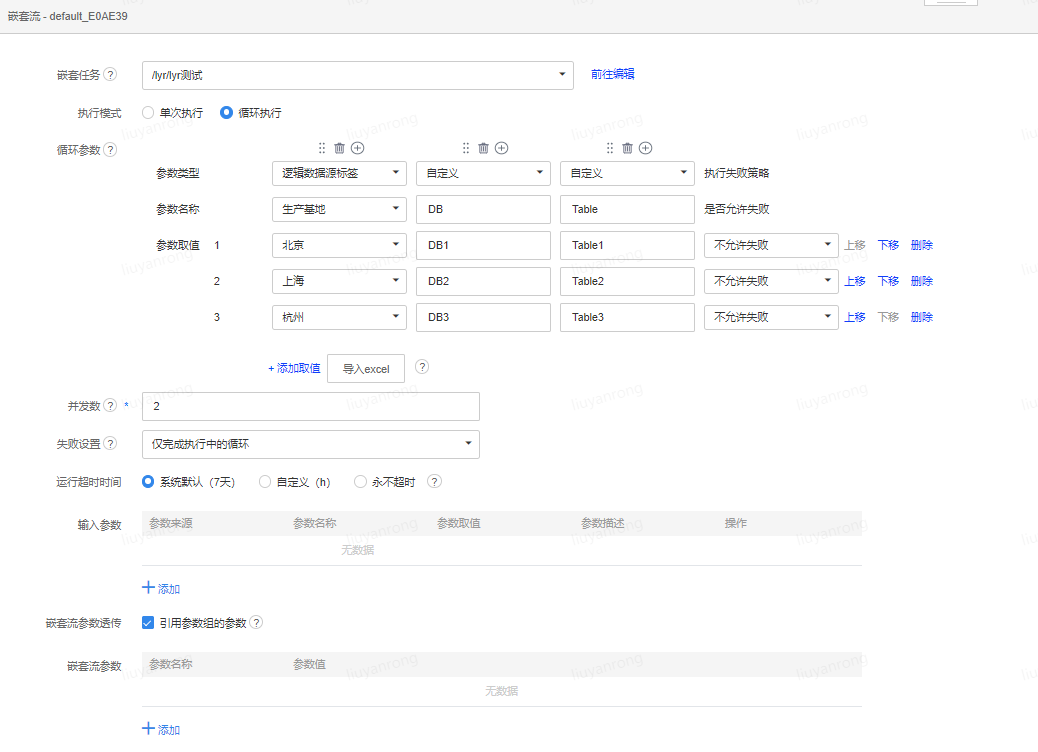Image resolution: width=1038 pixels, height=752 pixels.
Task: Open row 1 不允许失败 dropdown
Action: click(771, 245)
